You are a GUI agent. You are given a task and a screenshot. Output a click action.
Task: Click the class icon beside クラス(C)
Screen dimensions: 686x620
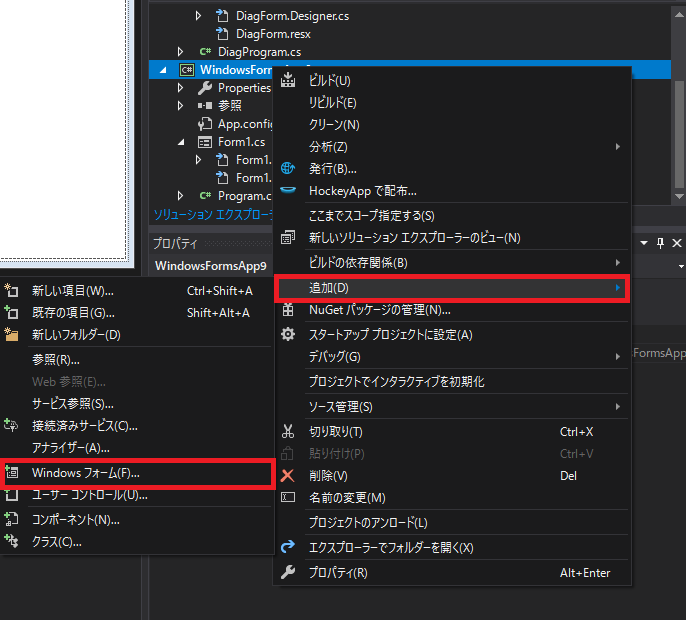[x=11, y=542]
